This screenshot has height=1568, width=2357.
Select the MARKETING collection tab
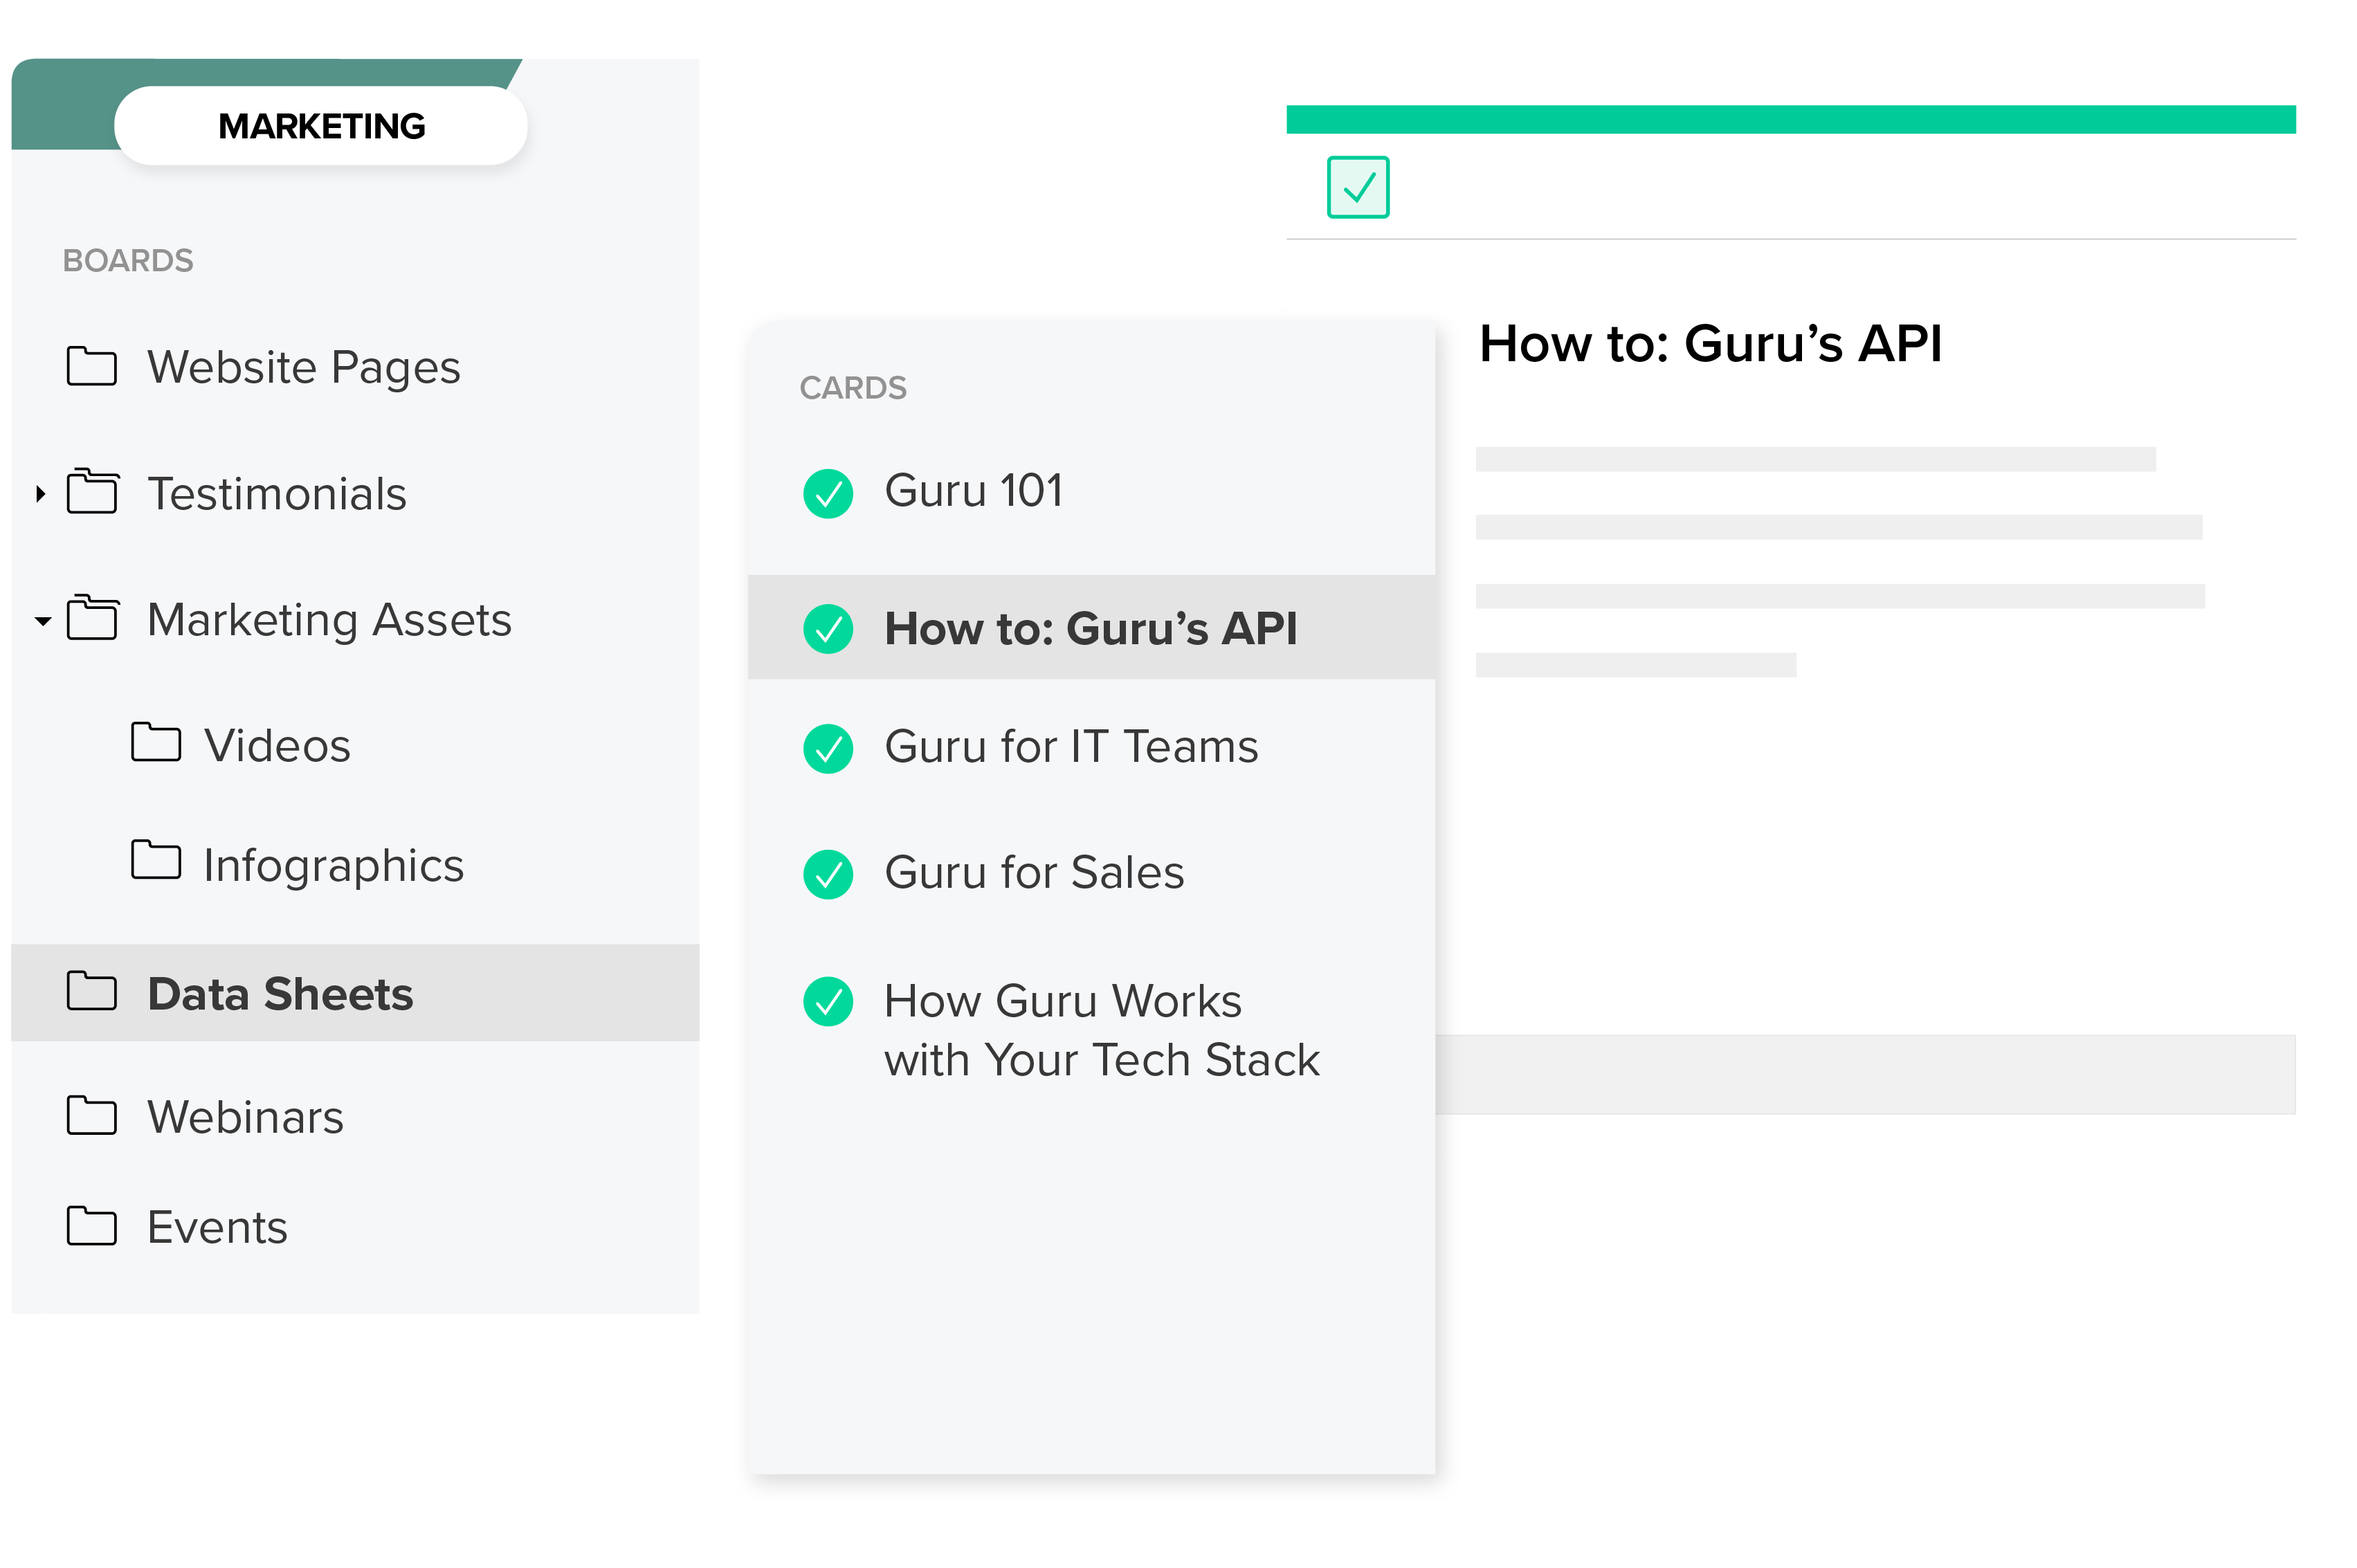click(x=321, y=125)
